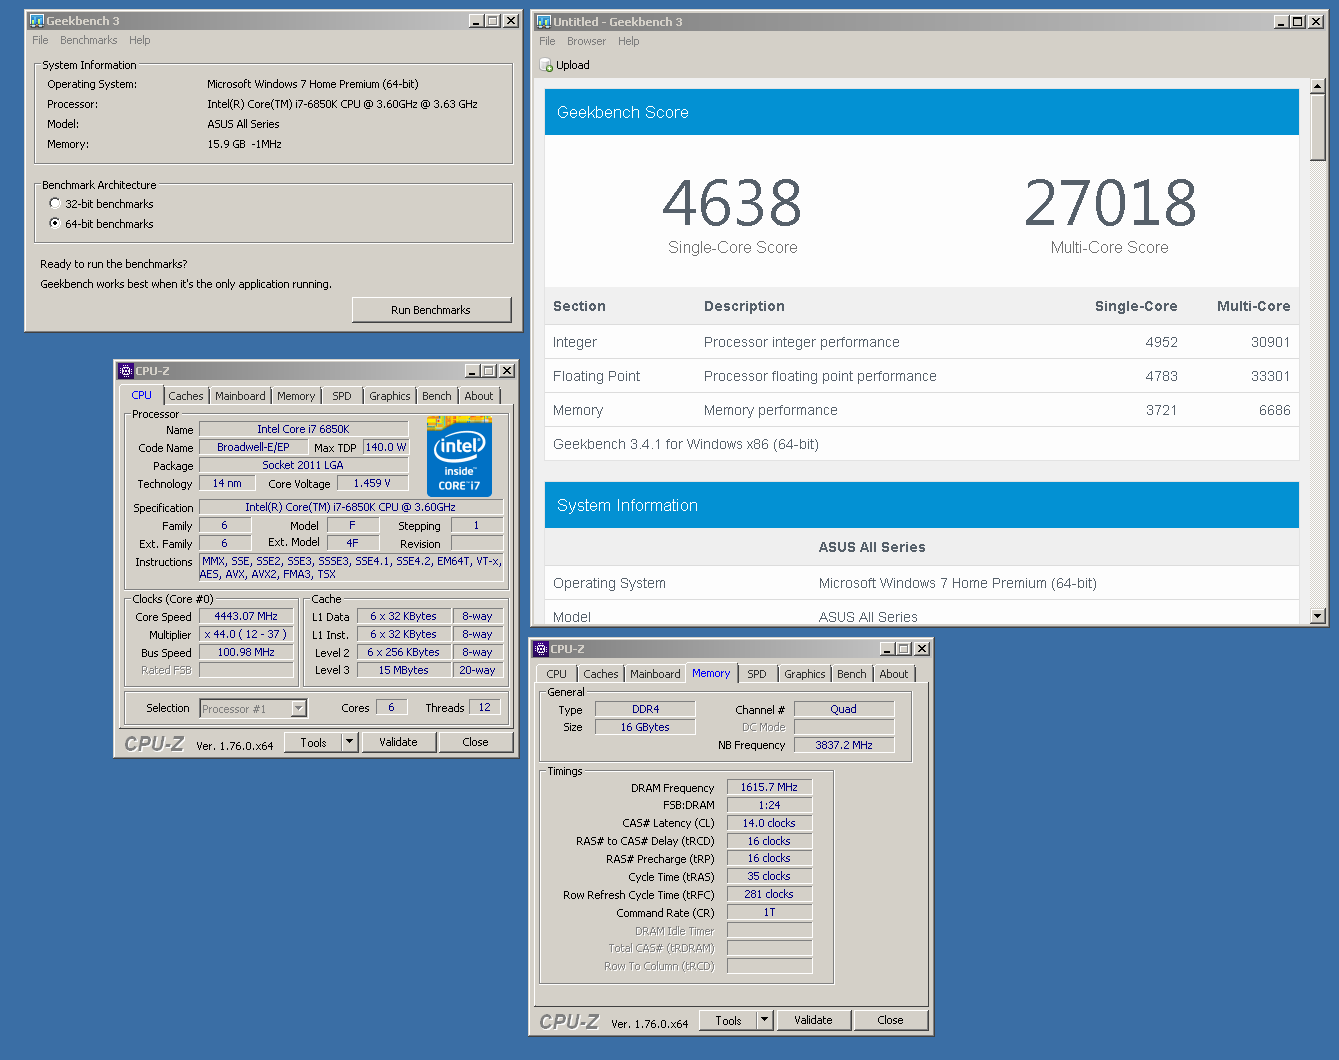Click the Close button in the CPU-Z CPU window
The width and height of the screenshot is (1339, 1060).
click(476, 742)
